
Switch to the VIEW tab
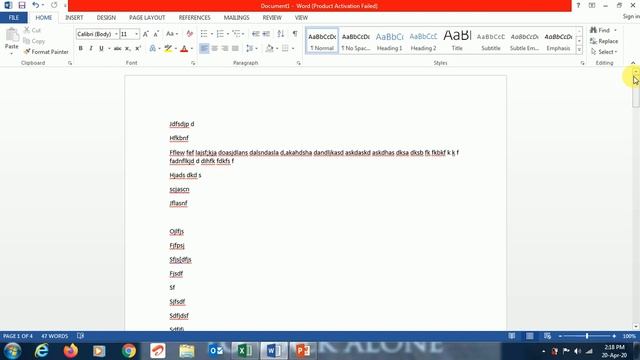pos(301,18)
